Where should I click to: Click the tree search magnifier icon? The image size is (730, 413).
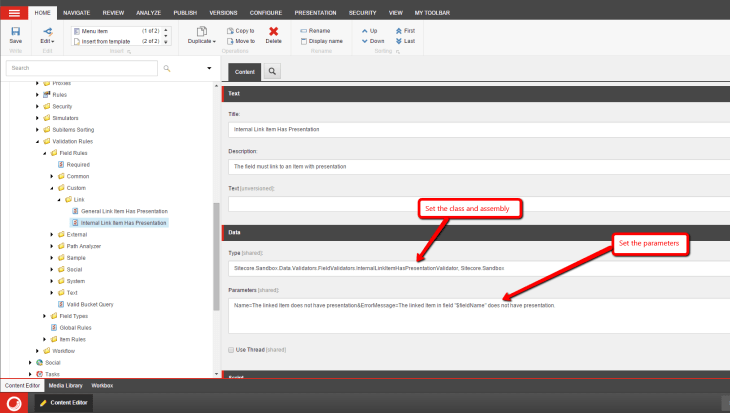click(x=167, y=68)
